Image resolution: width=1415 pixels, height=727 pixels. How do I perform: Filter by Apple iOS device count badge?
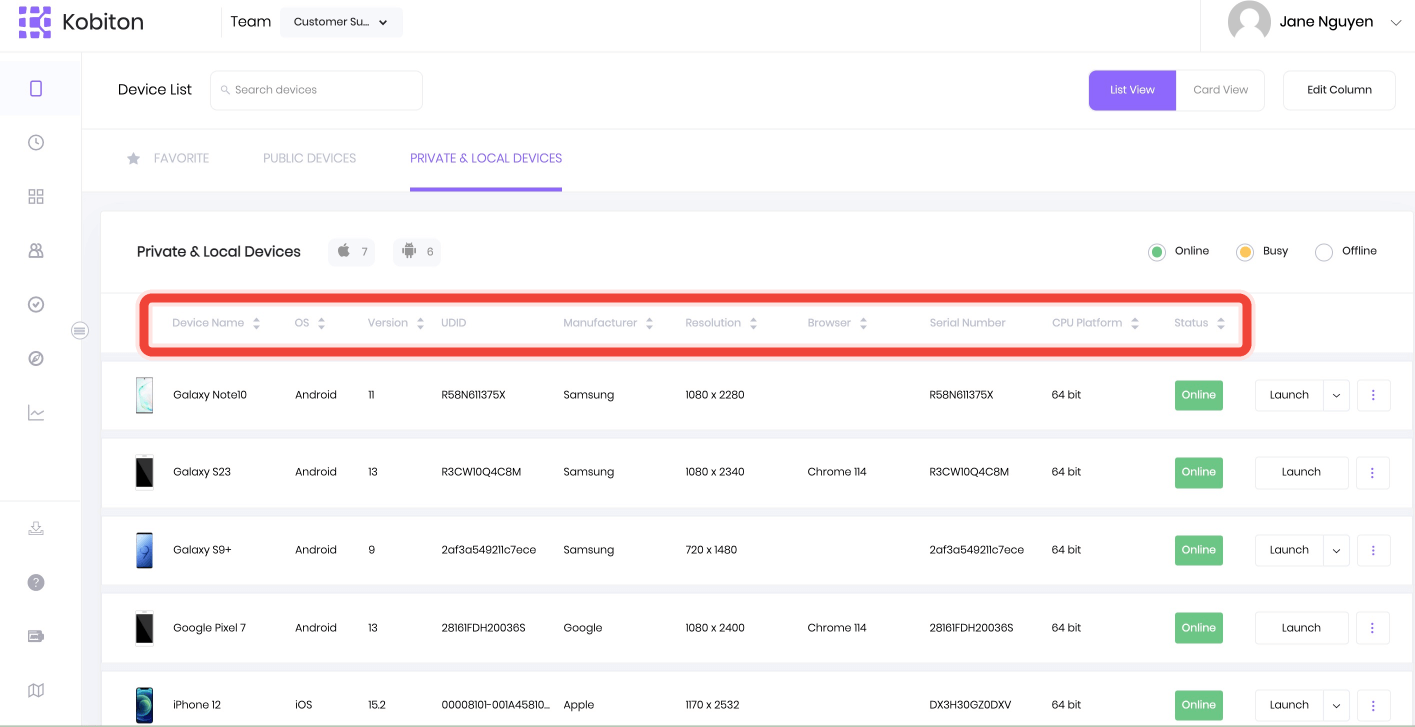[351, 252]
